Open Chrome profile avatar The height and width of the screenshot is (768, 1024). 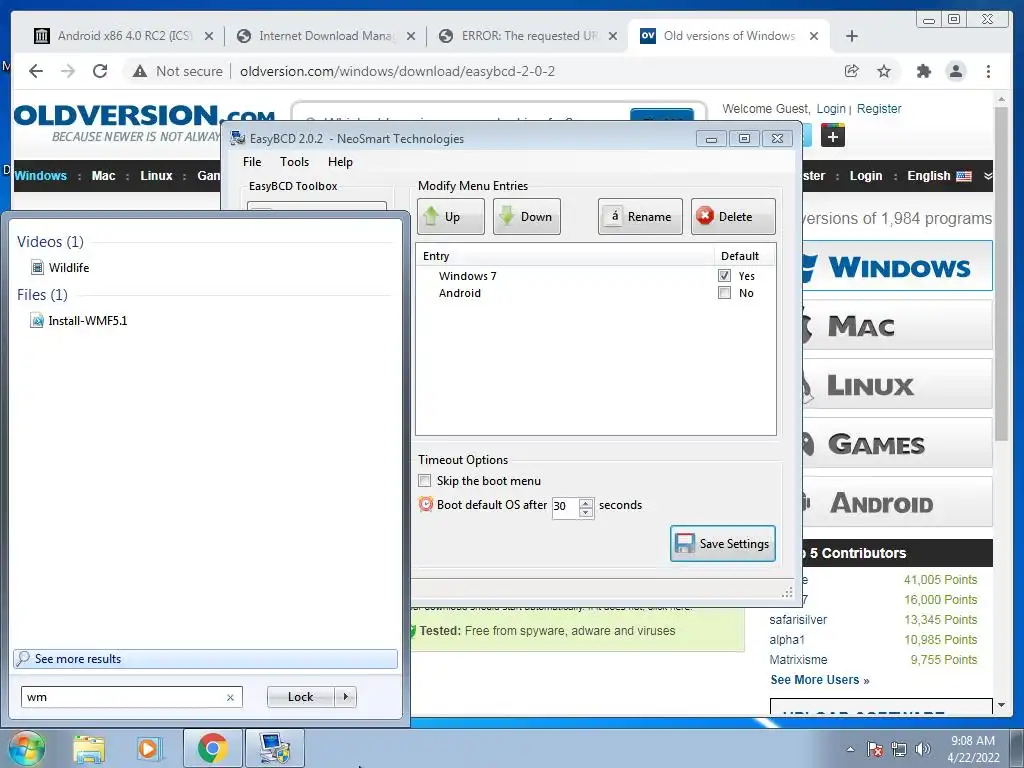tap(956, 71)
